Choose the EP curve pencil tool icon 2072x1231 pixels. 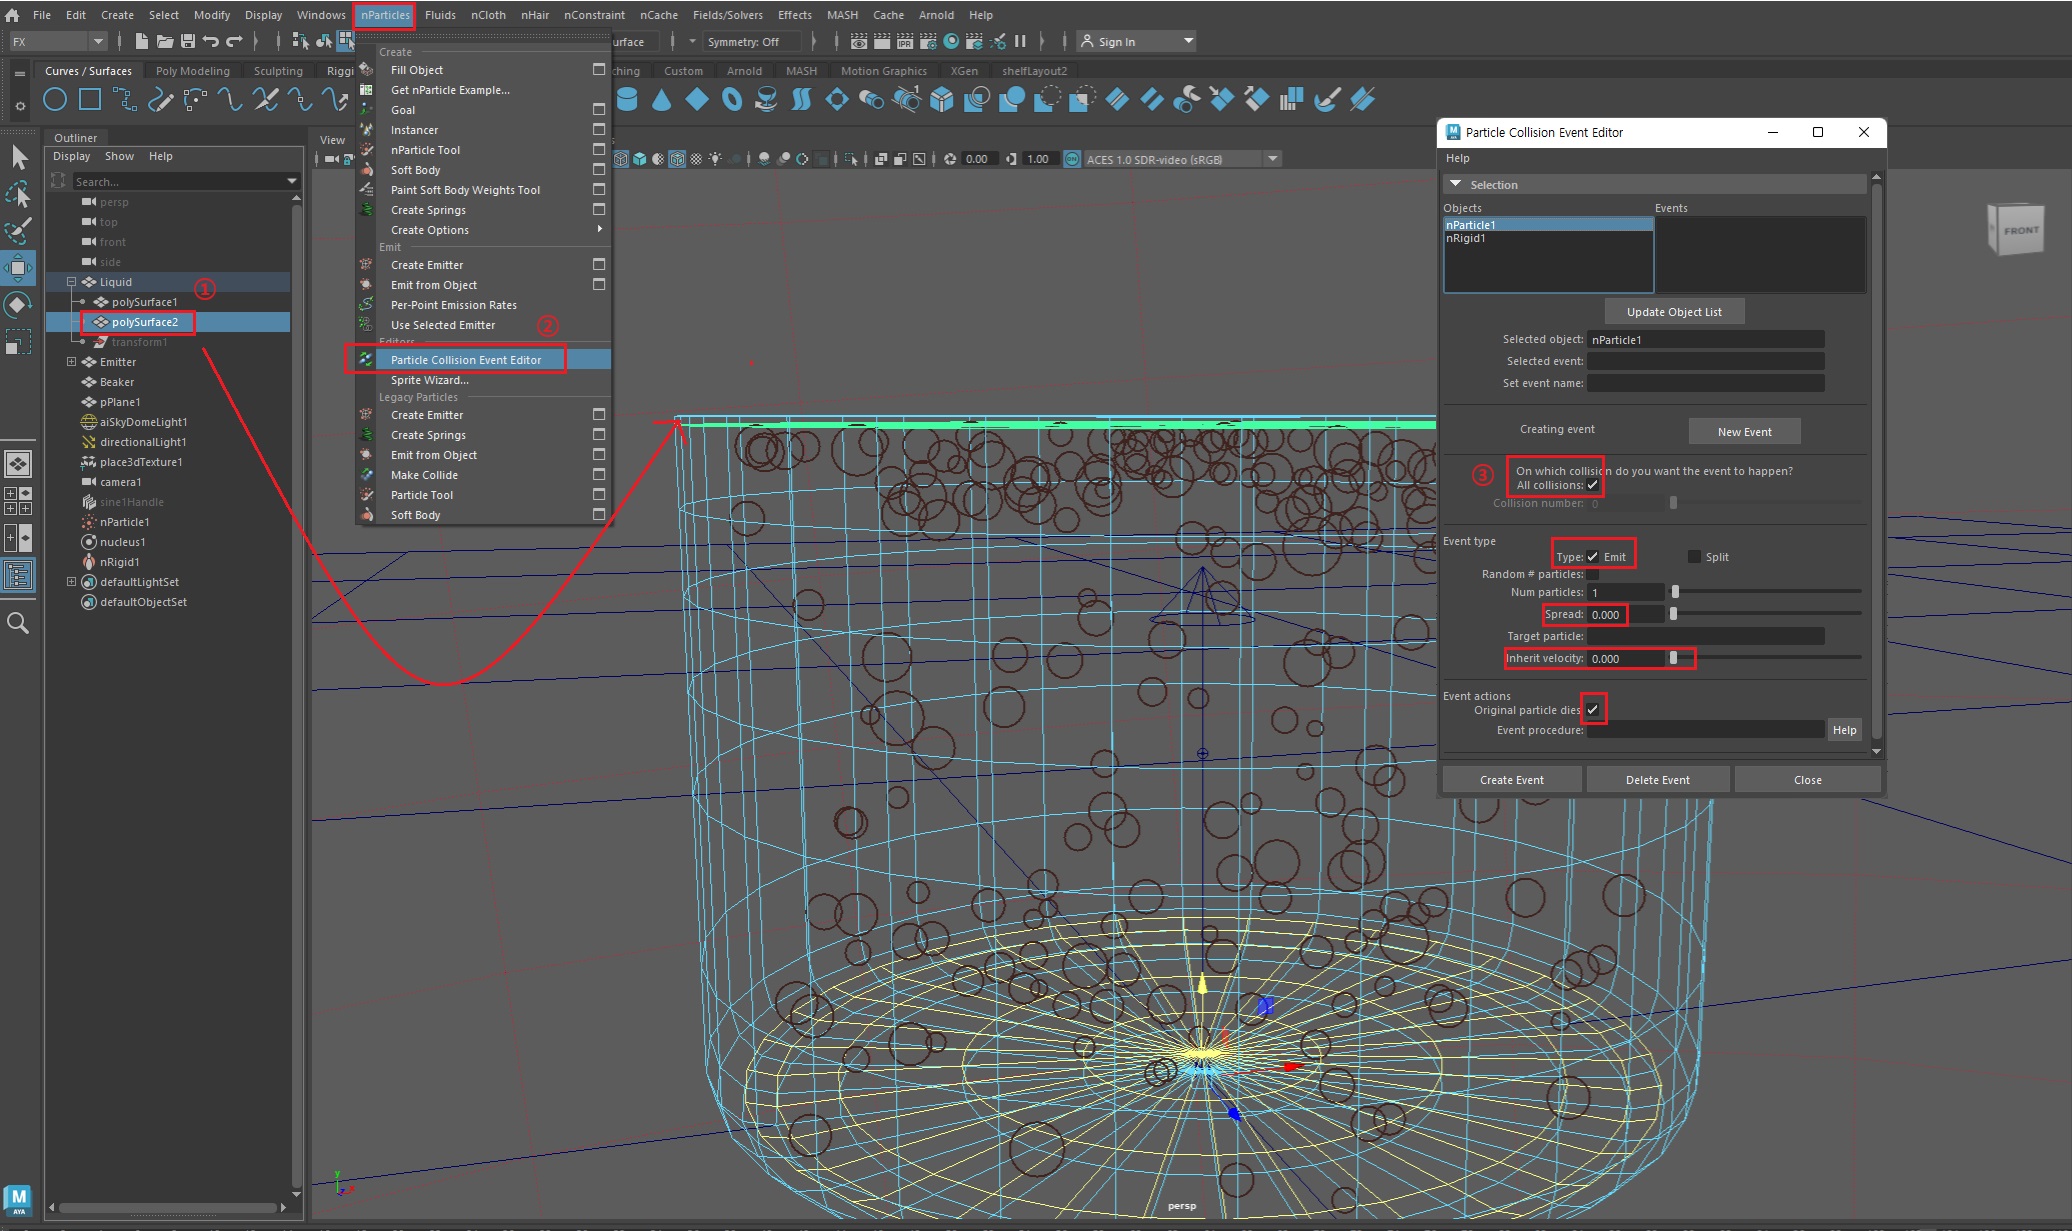160,99
